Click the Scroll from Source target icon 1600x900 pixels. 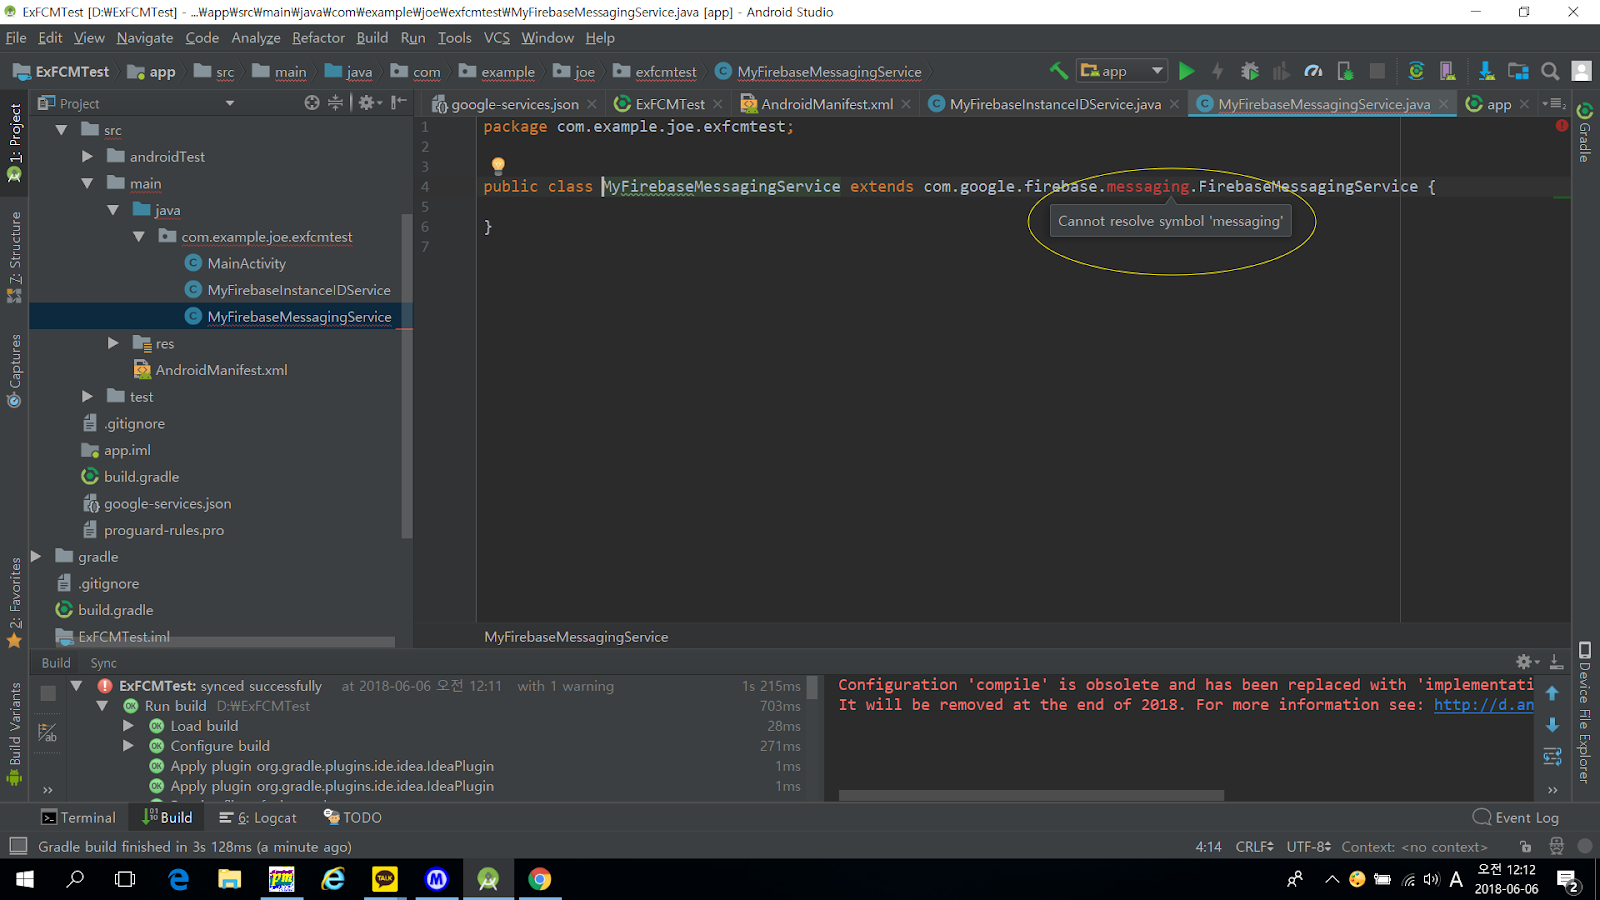312,103
